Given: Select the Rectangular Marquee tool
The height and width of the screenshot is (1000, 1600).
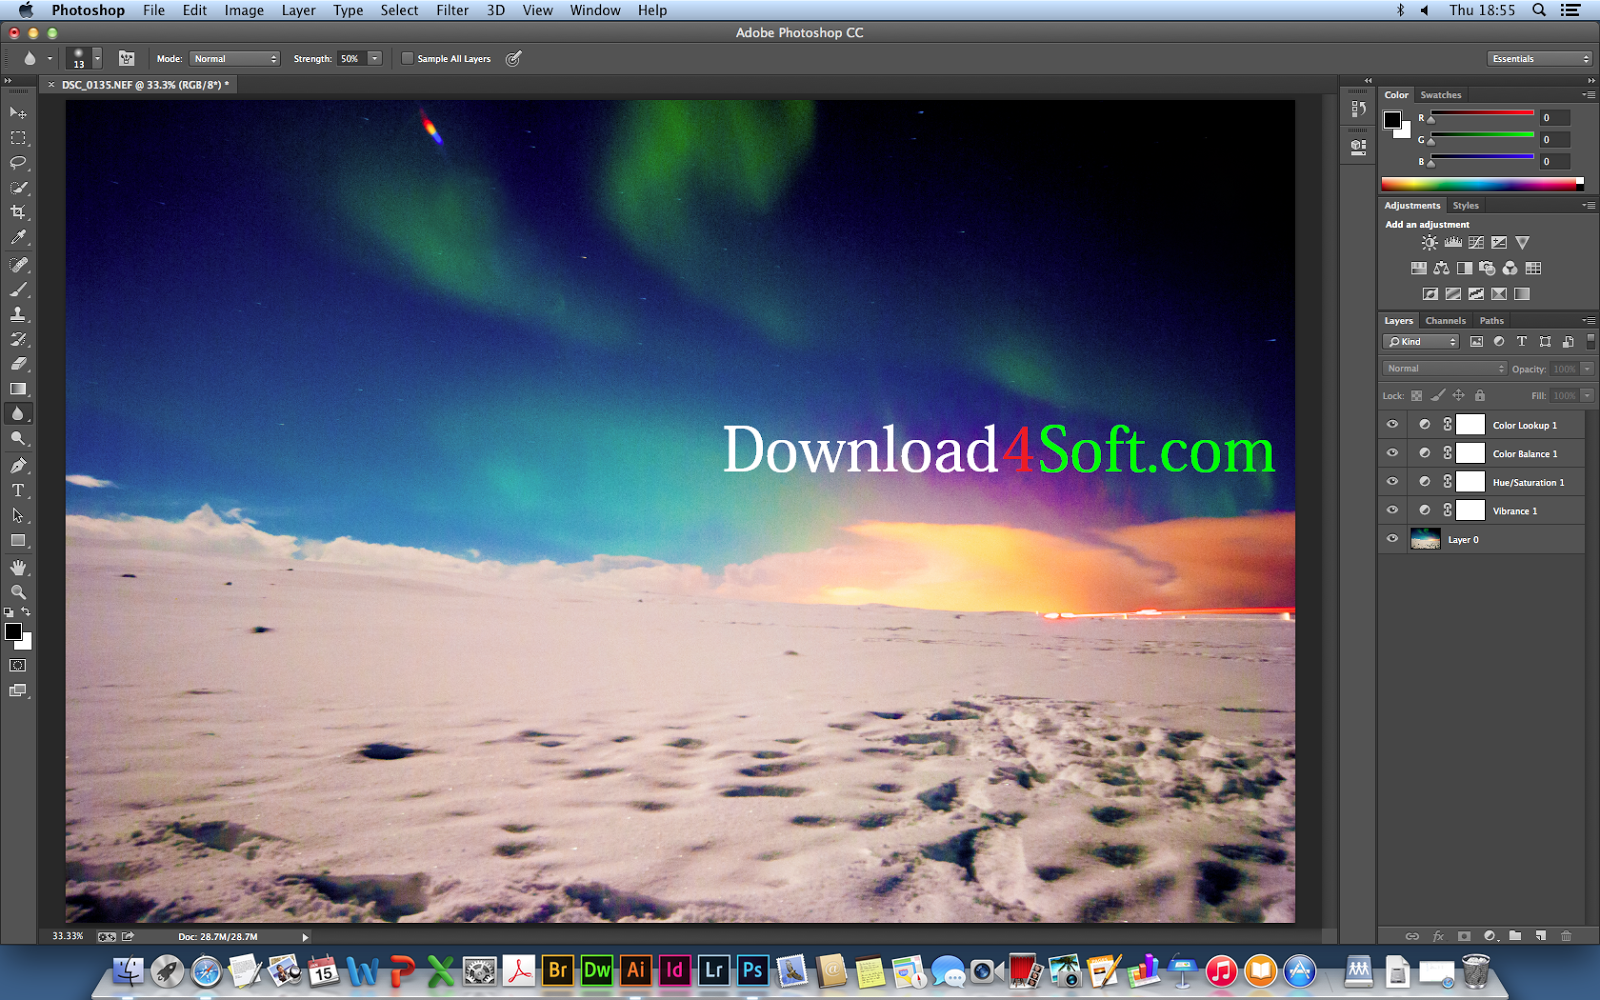Looking at the screenshot, I should (x=18, y=138).
